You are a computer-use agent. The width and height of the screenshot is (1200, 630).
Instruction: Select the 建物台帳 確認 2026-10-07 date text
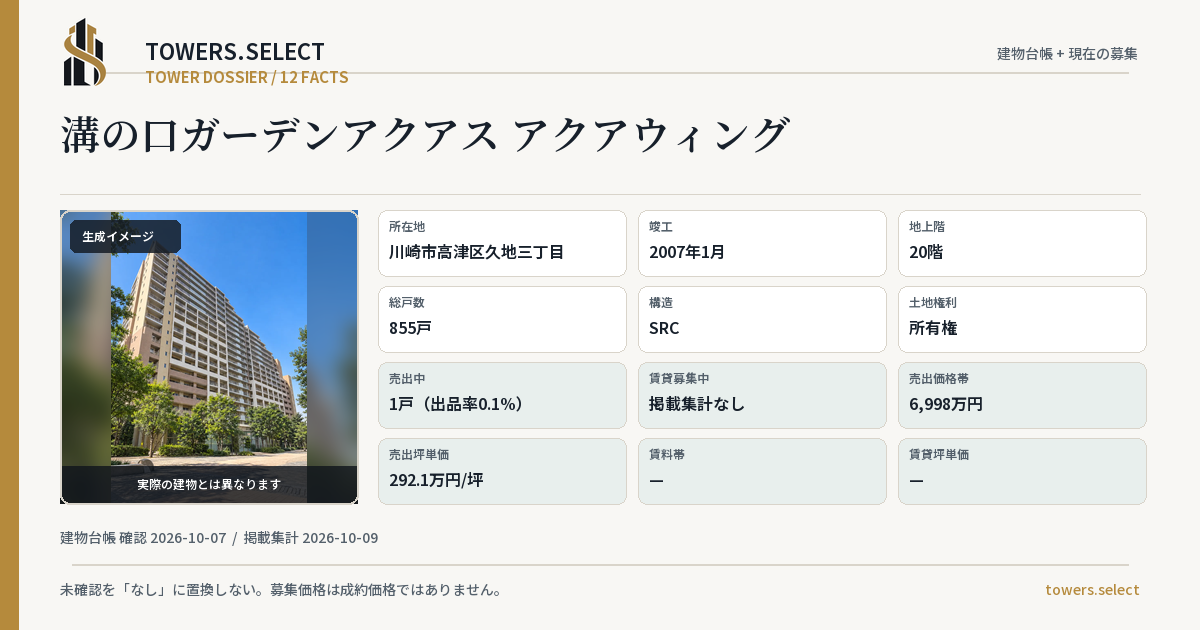pos(143,538)
